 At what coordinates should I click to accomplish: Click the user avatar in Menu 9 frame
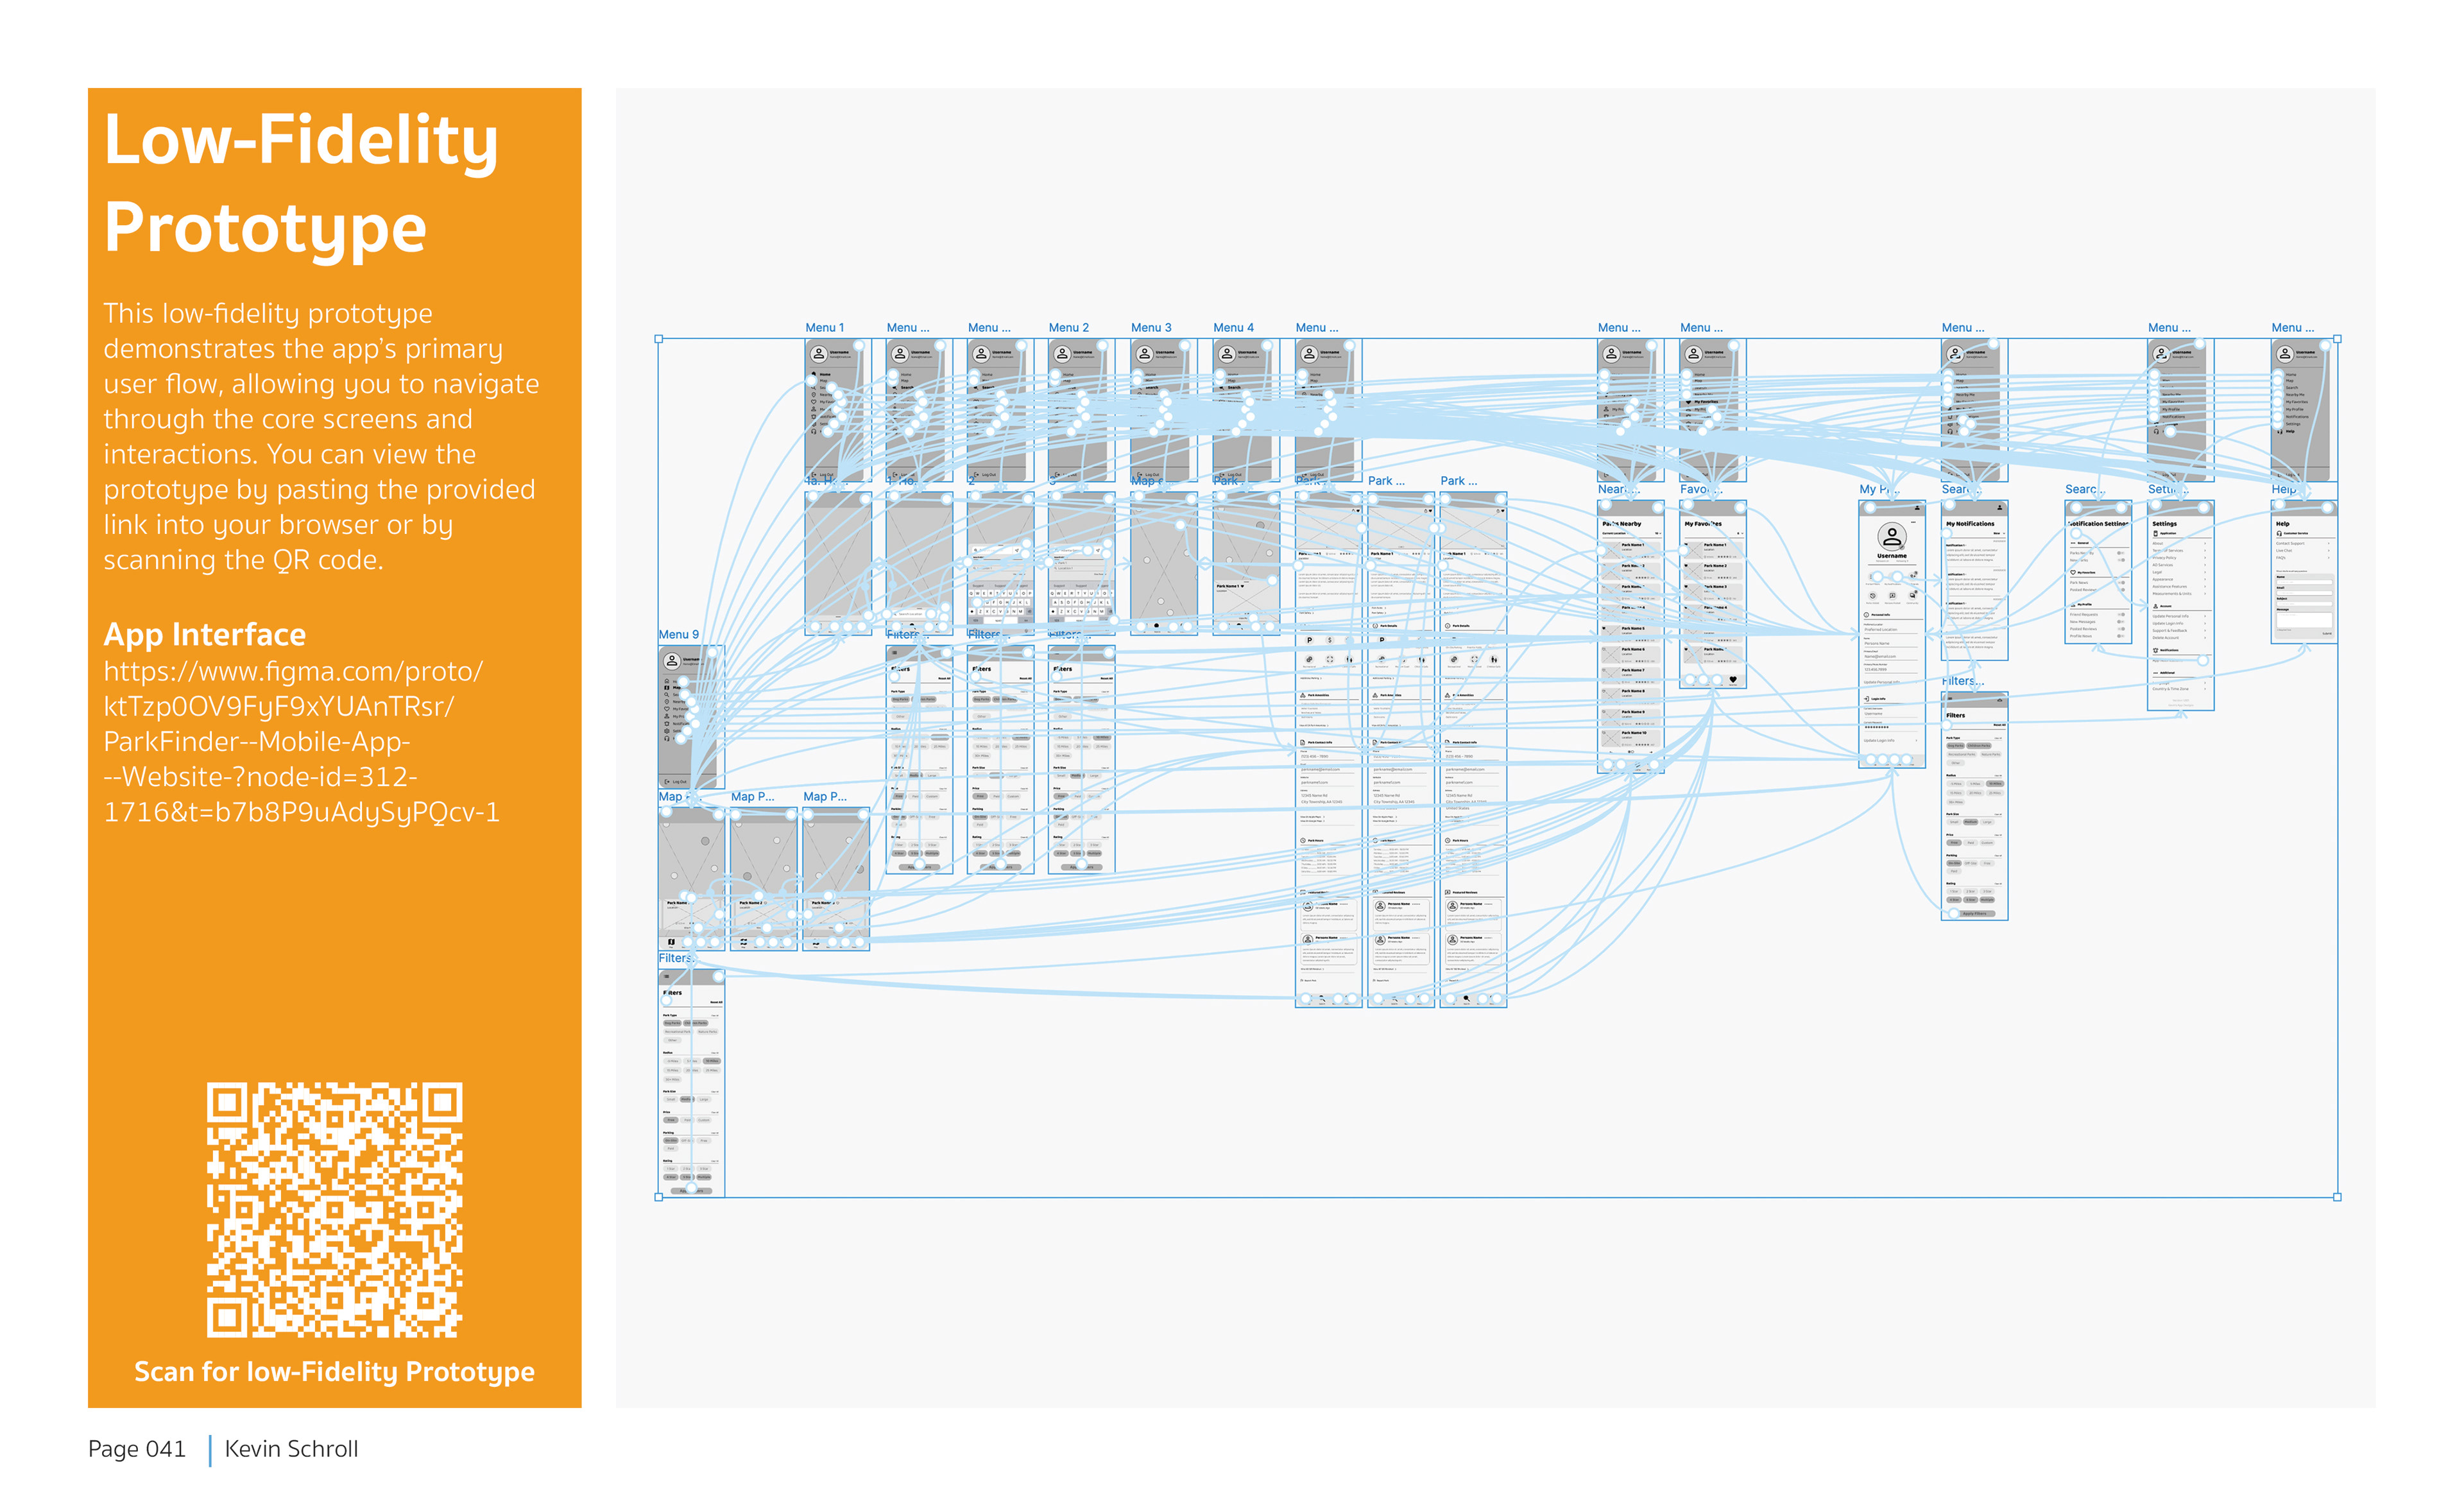[x=672, y=661]
